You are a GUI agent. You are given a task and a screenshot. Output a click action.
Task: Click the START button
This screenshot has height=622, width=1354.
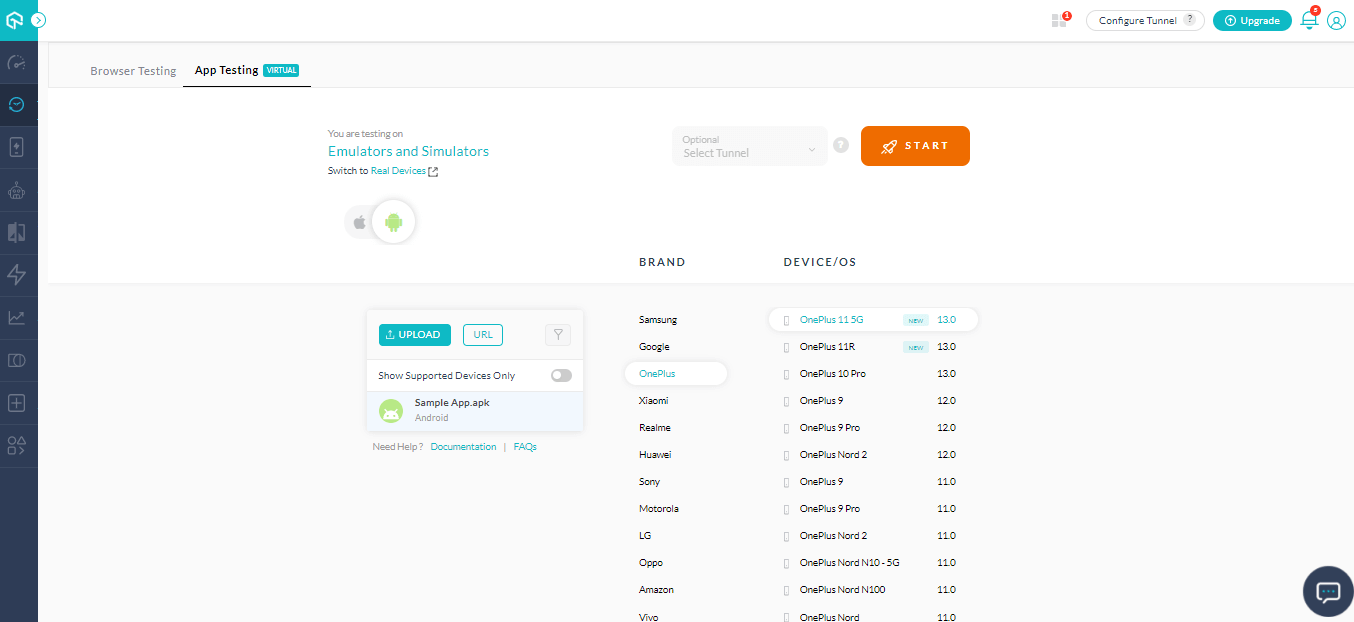point(914,146)
